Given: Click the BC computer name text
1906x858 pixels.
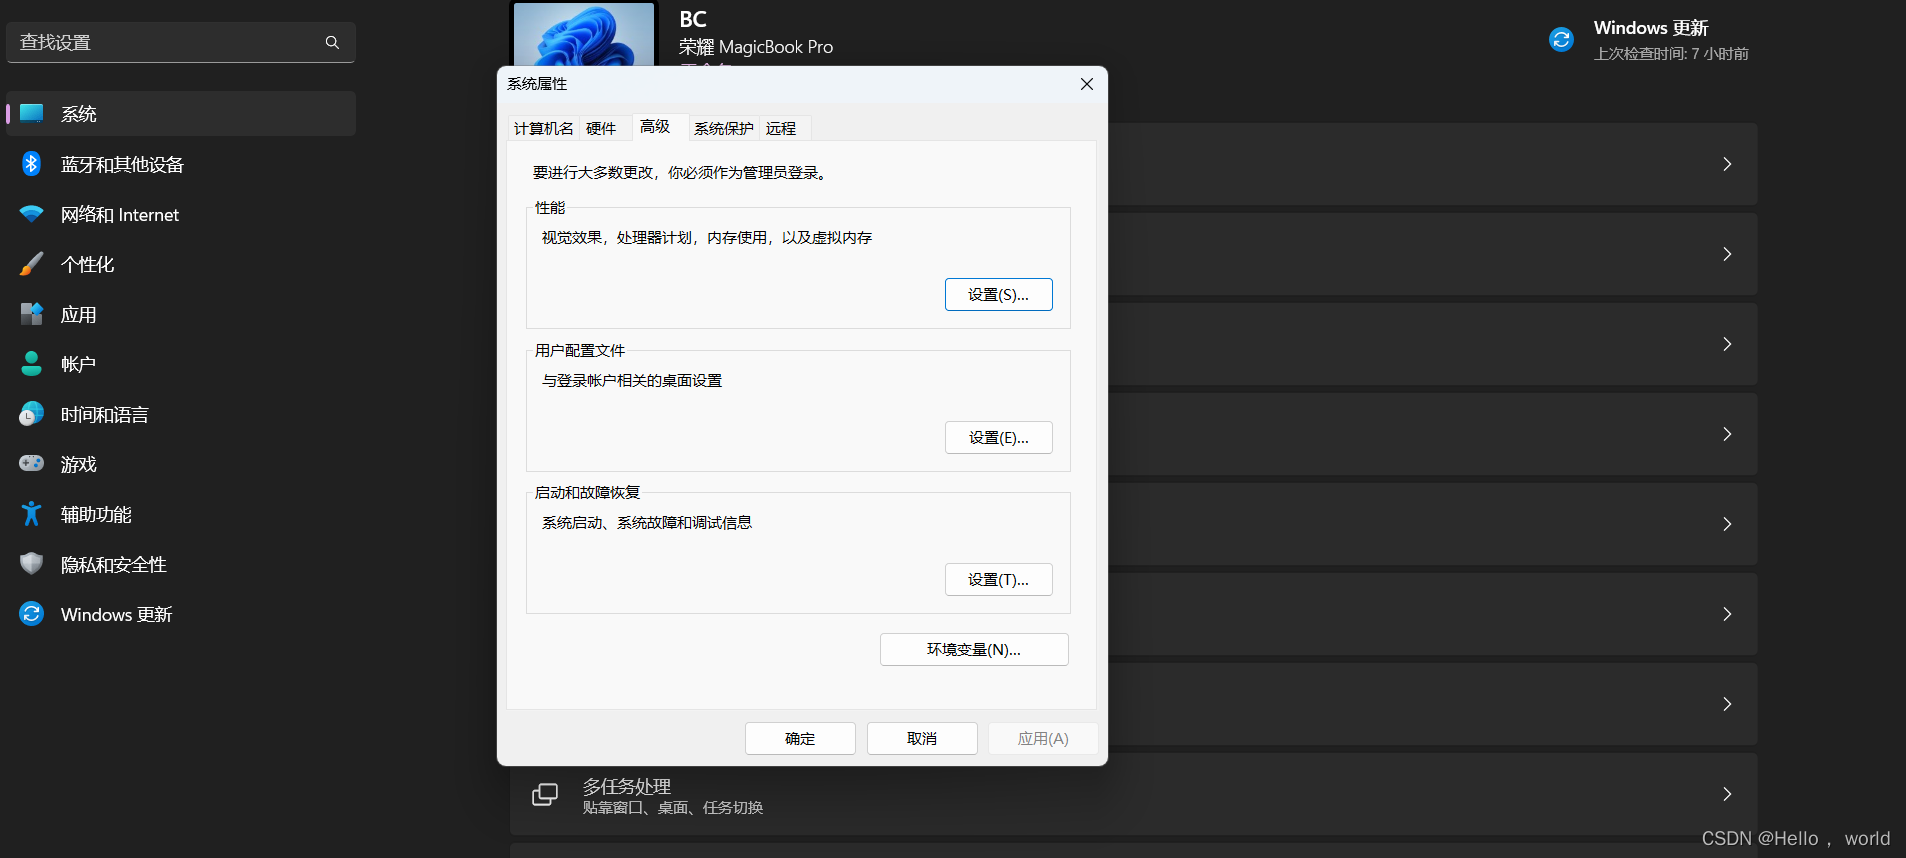Looking at the screenshot, I should click(693, 19).
